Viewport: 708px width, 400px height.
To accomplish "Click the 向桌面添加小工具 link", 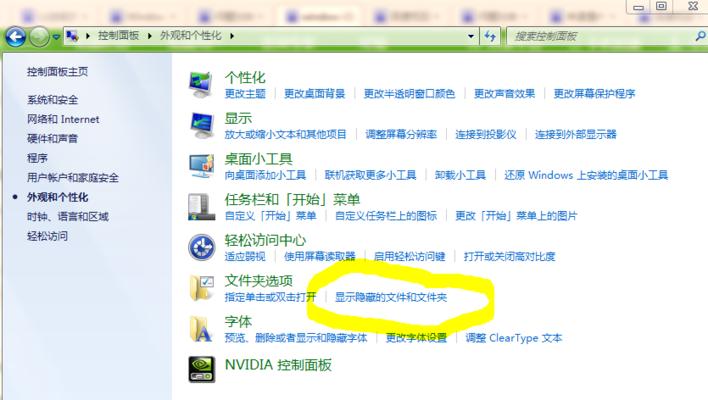I will pyautogui.click(x=266, y=175).
